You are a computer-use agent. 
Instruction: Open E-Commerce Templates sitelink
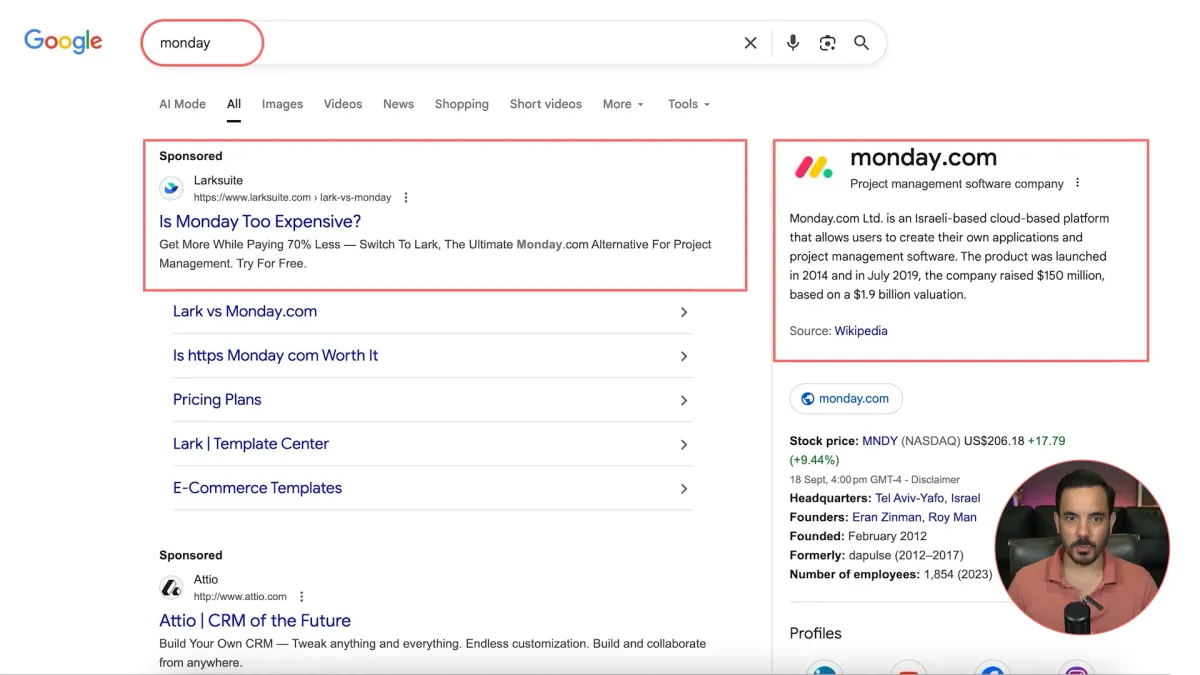[257, 487]
